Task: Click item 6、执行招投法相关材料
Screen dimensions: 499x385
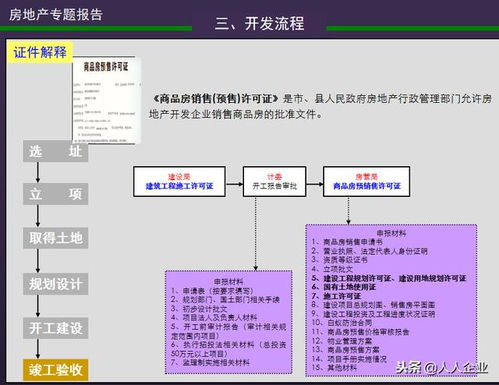Action: 229,349
